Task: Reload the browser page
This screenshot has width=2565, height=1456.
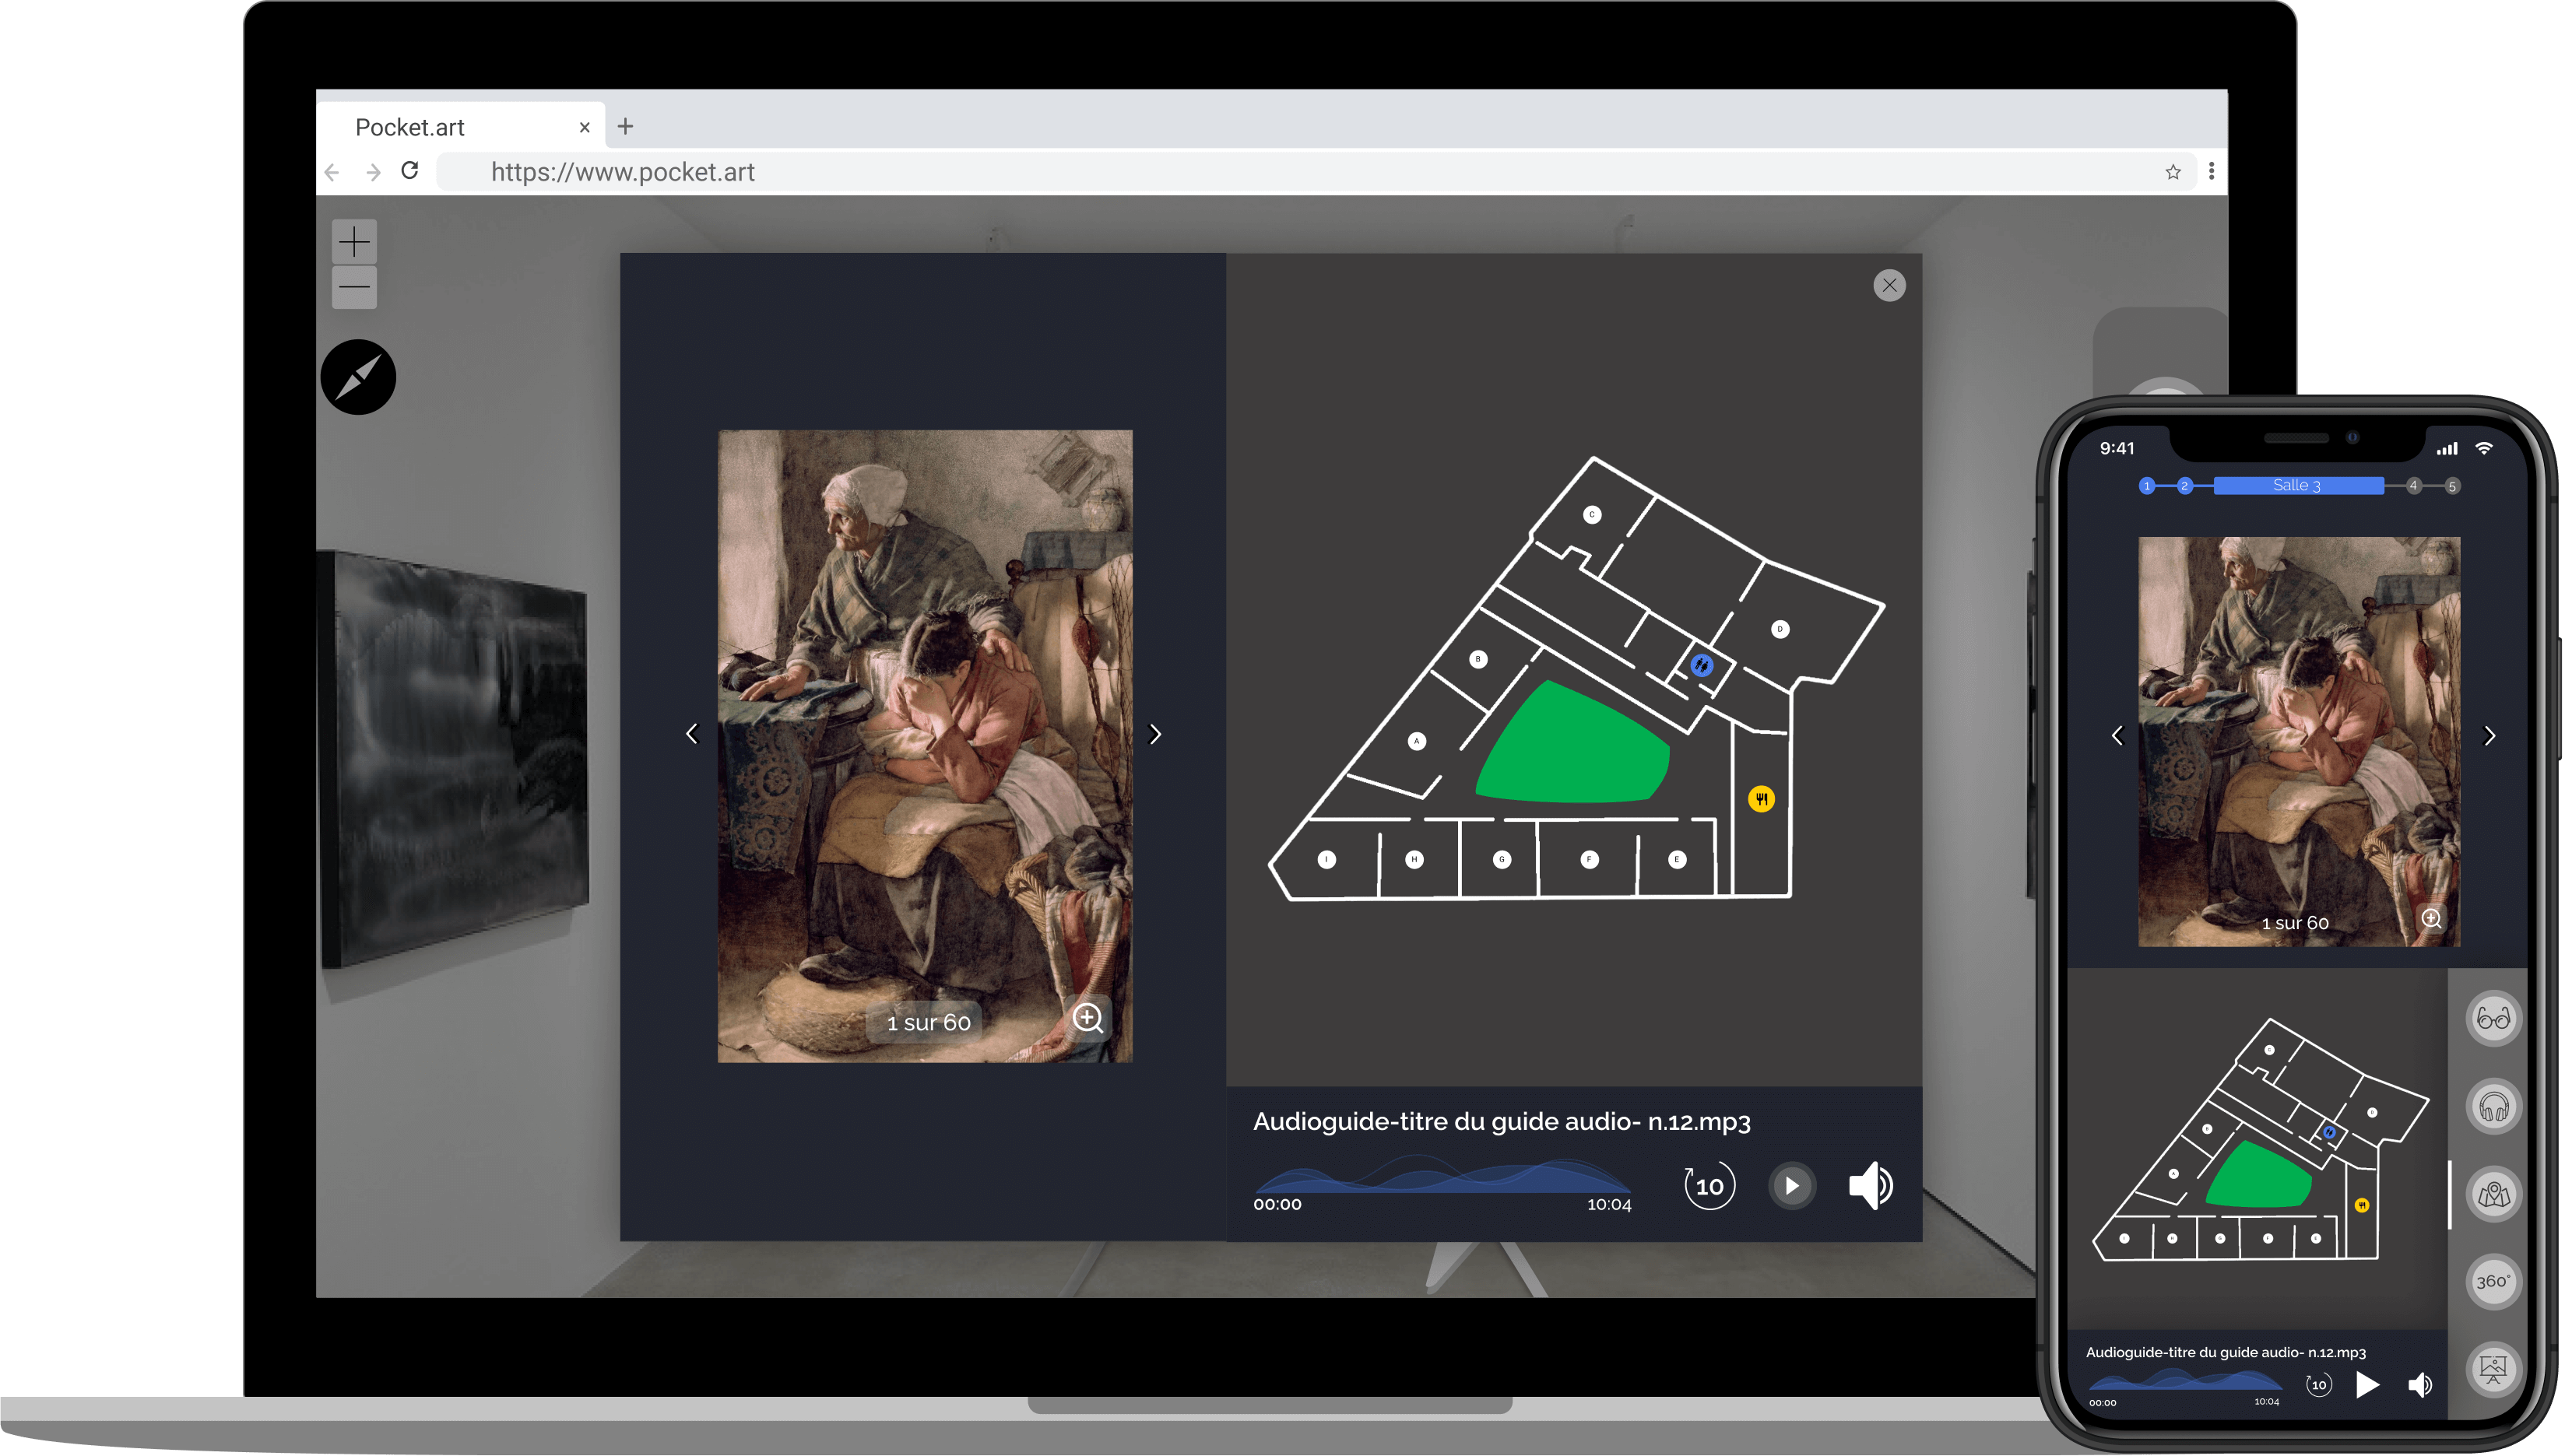Action: click(409, 171)
